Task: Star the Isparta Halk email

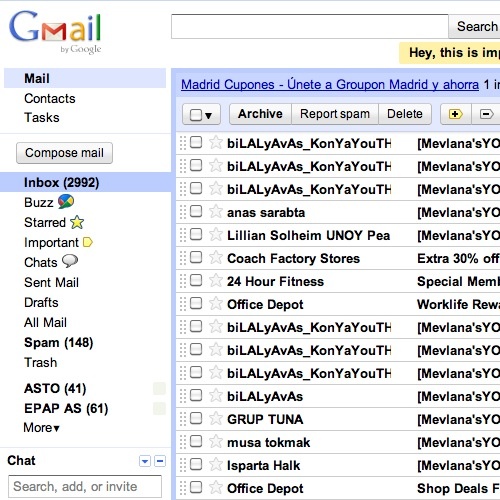Action: pos(216,465)
